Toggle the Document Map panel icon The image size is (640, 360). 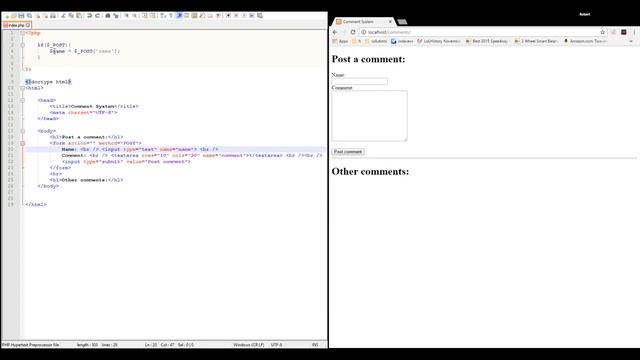[194, 16]
